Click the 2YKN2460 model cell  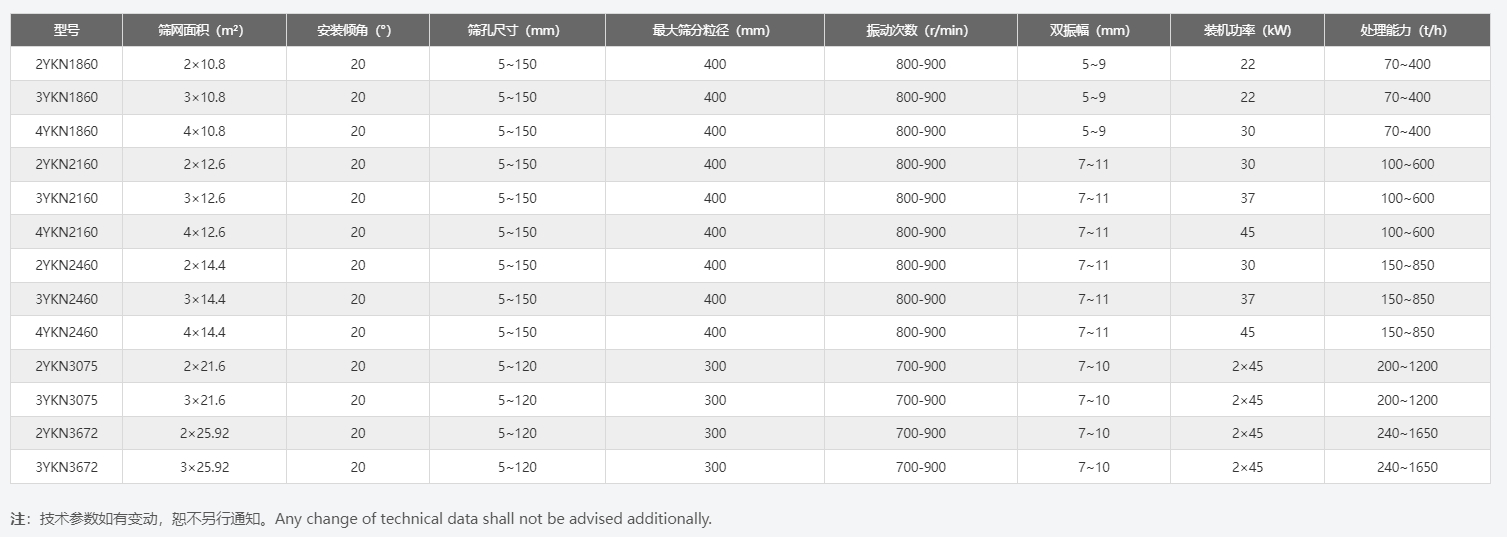[x=66, y=265]
